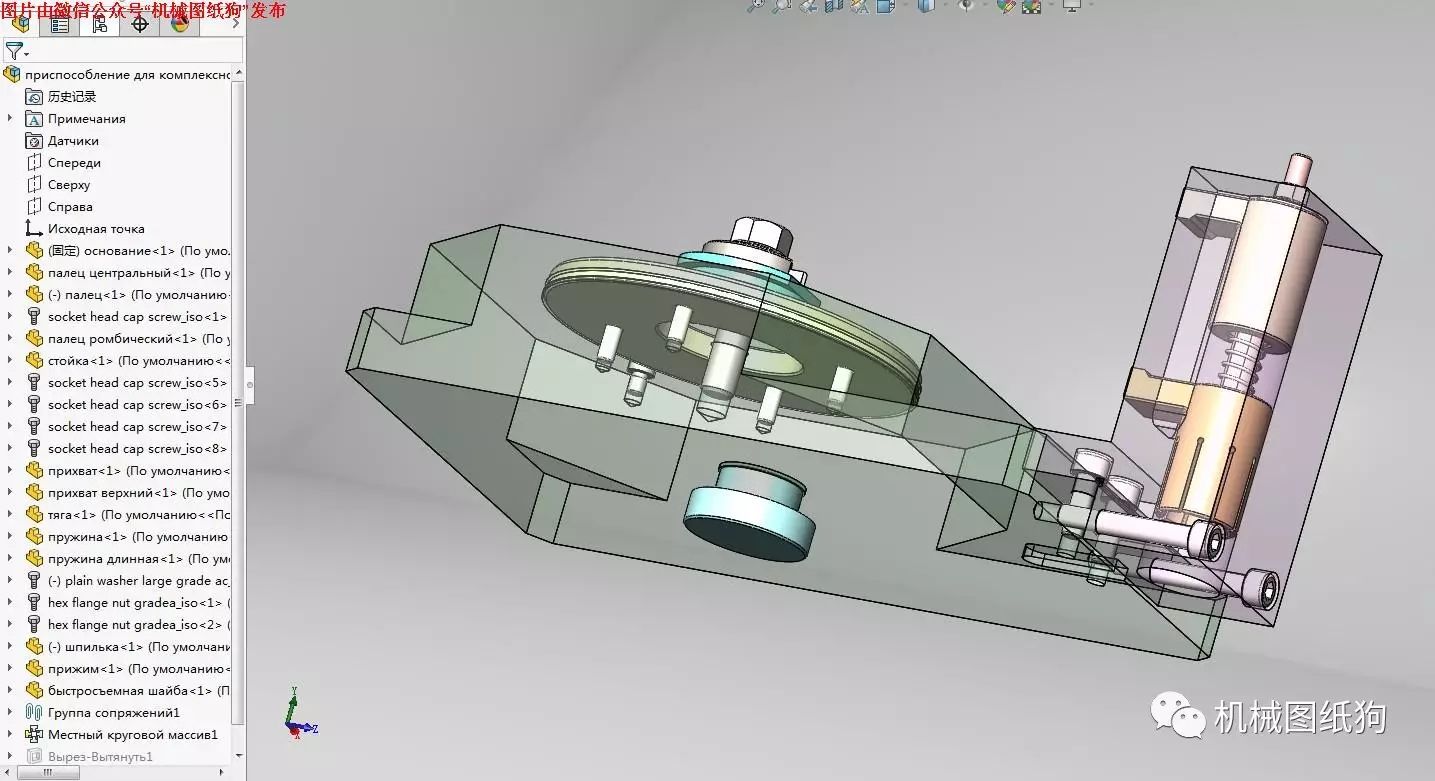Open the FeatureManager design tree tab
The height and width of the screenshot is (781, 1435).
pyautogui.click(x=20, y=23)
